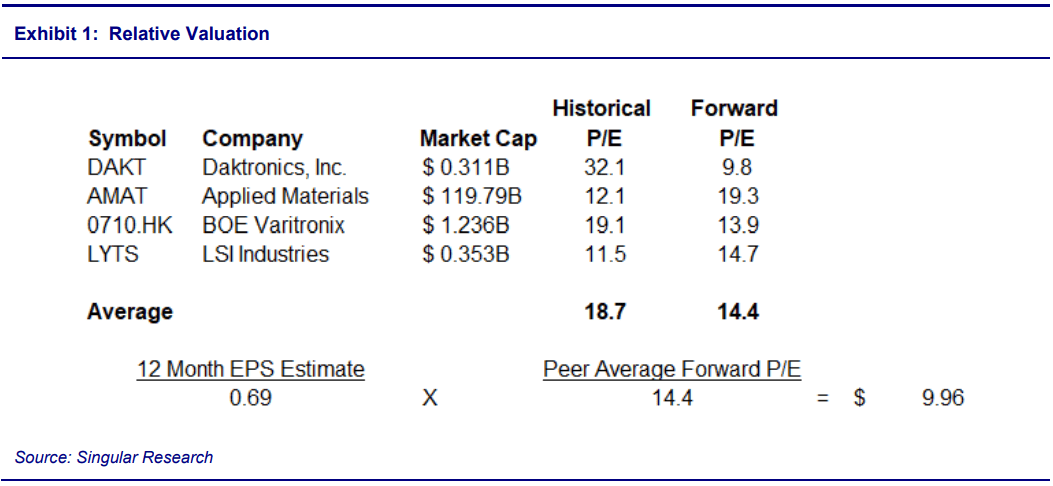Select the DAKT ticker symbol cell

117,168
